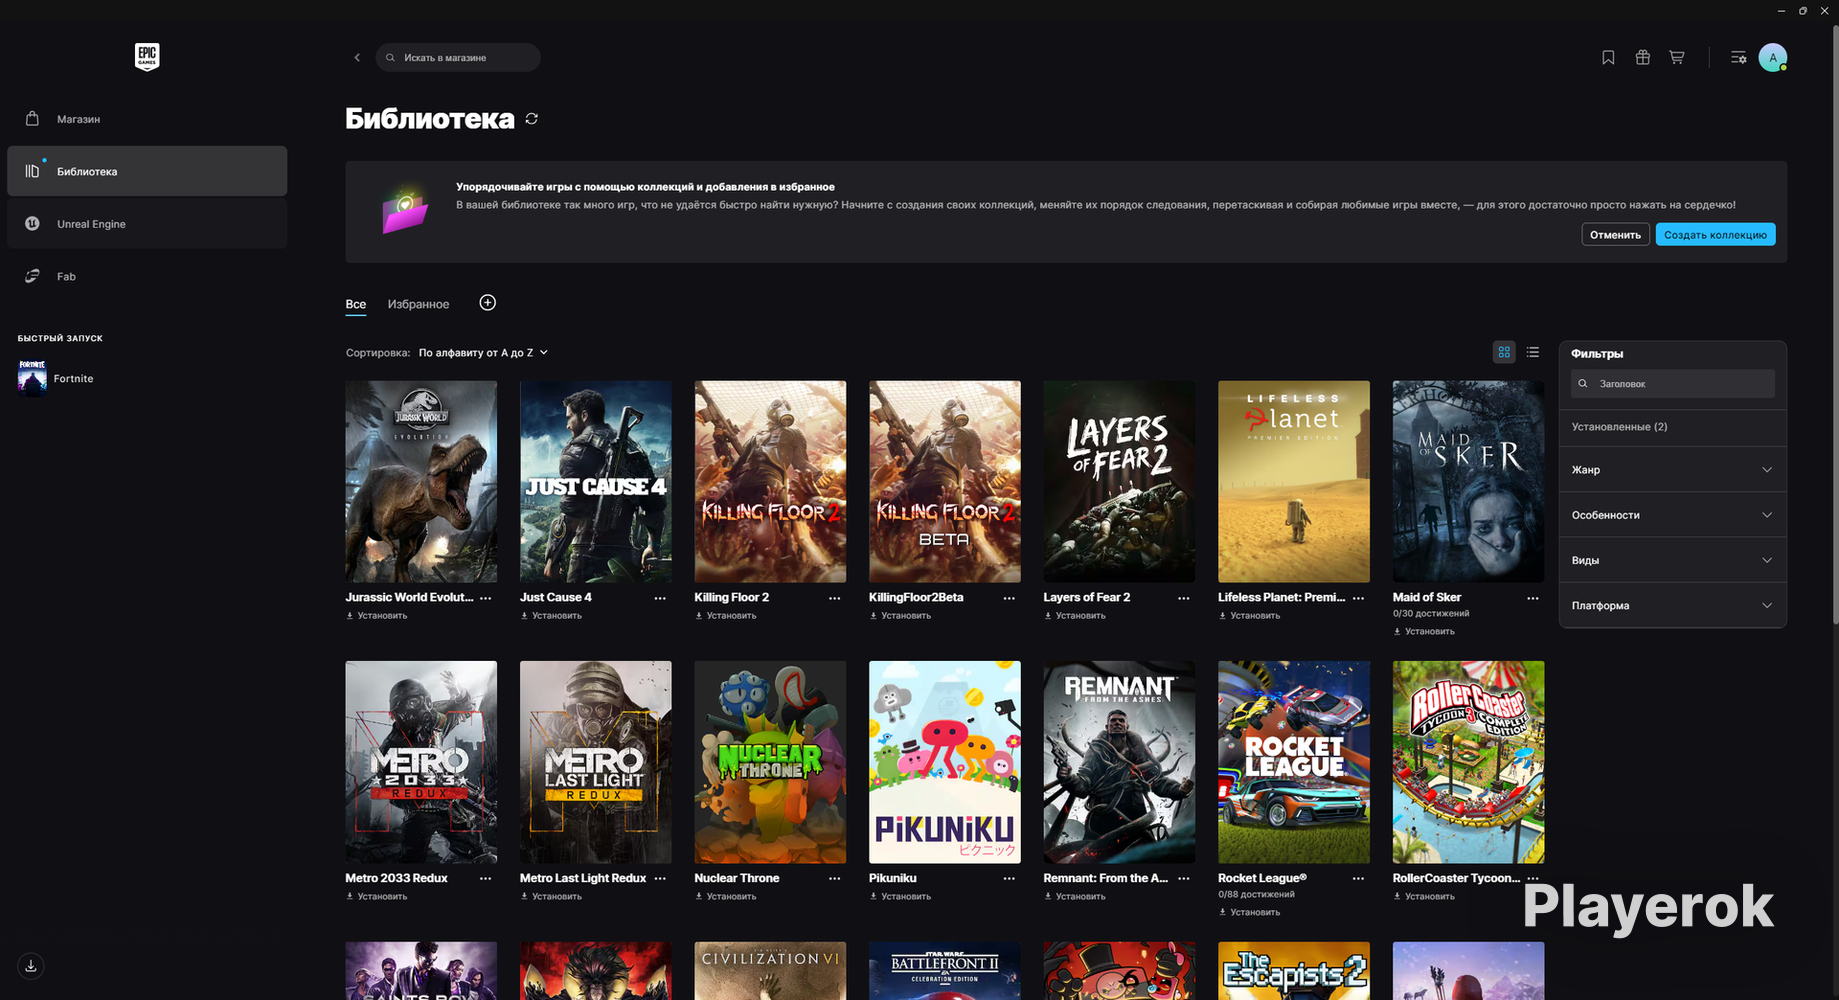Open the shopping cart
Image resolution: width=1839 pixels, height=1000 pixels.
pyautogui.click(x=1677, y=58)
